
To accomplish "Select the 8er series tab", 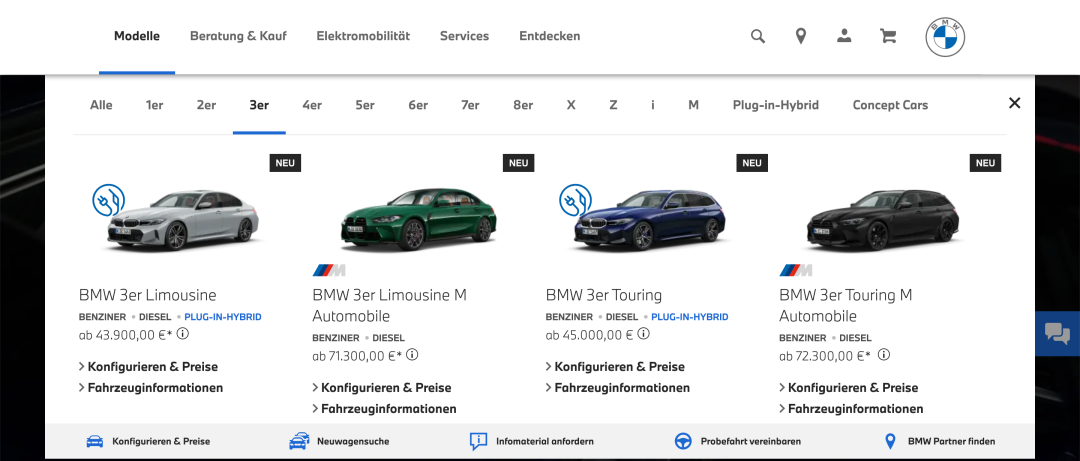I will pyautogui.click(x=523, y=105).
